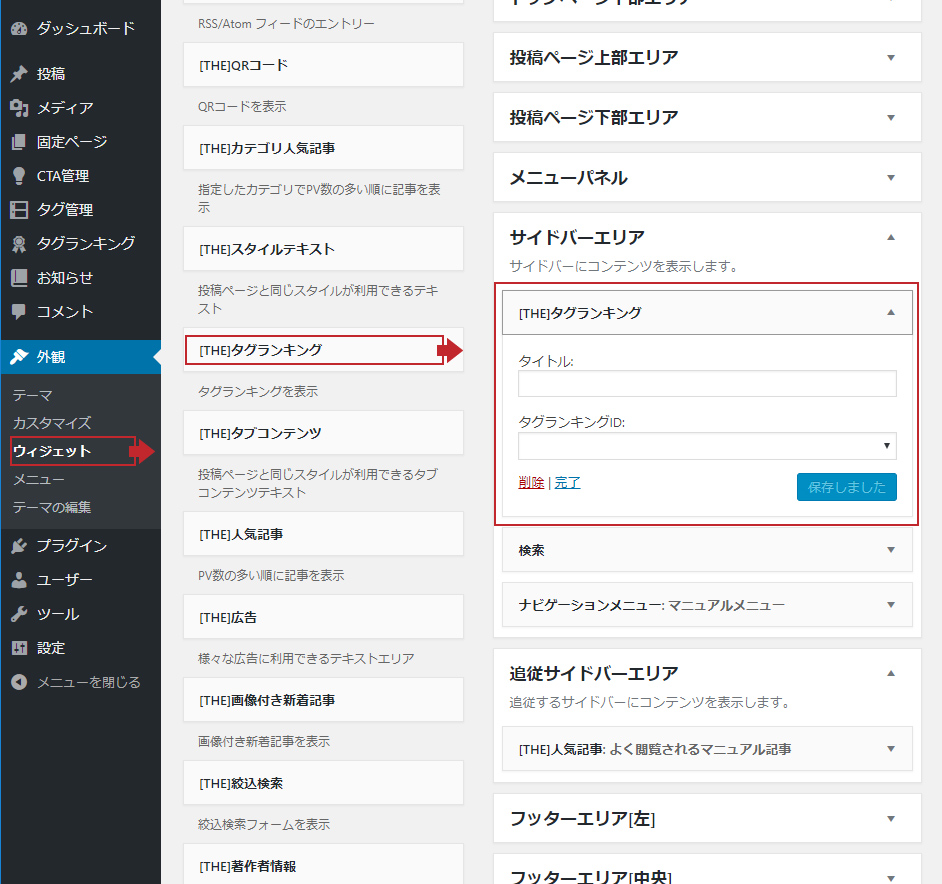
Task: Click the Media library icon
Action: pyautogui.click(x=18, y=108)
